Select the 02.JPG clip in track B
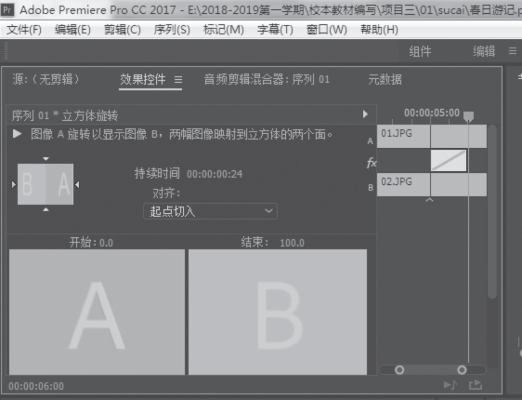The height and width of the screenshot is (400, 522). pos(432,184)
